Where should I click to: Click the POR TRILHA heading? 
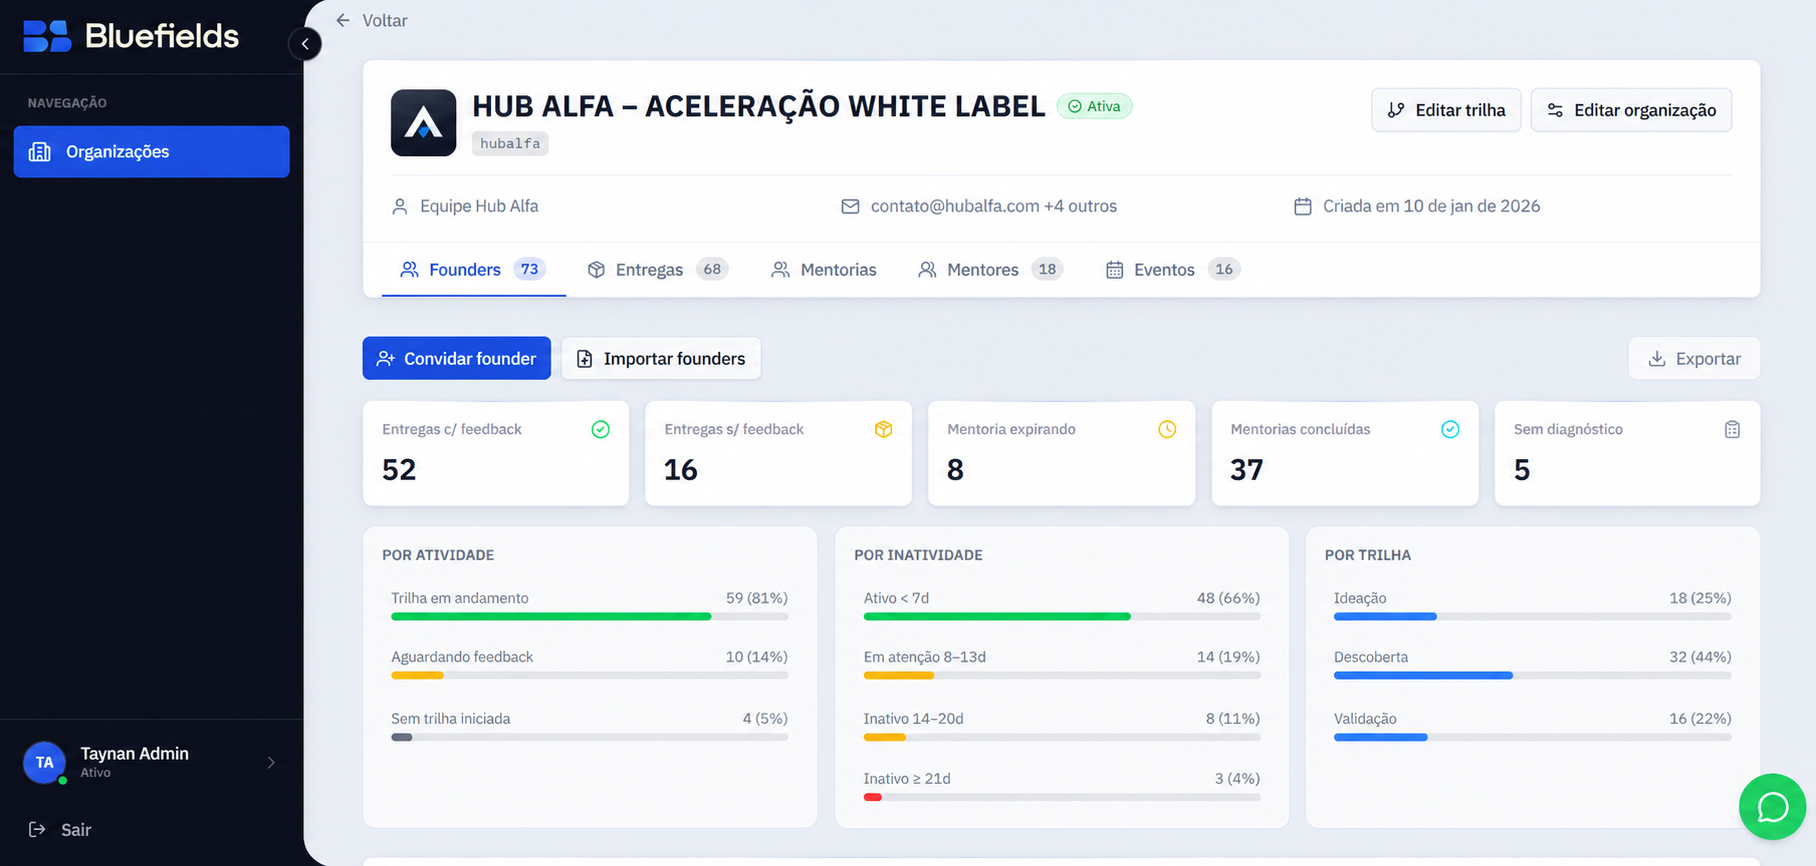coord(1368,555)
